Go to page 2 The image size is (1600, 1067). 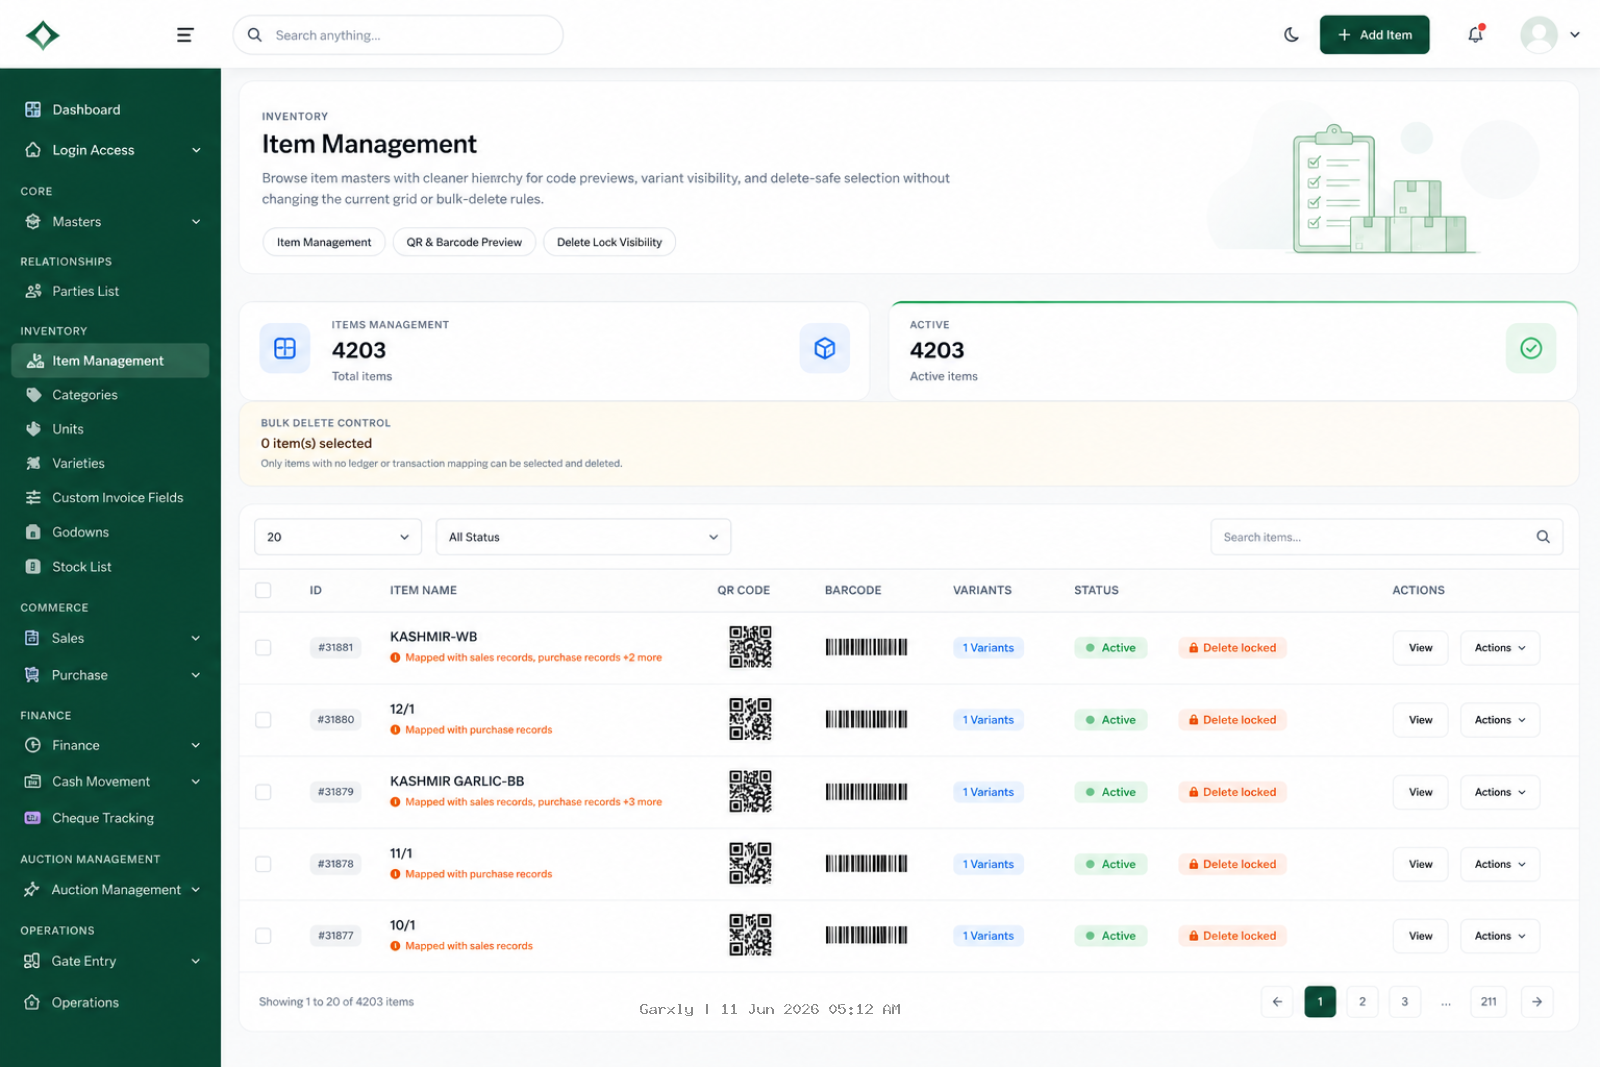1362,1002
